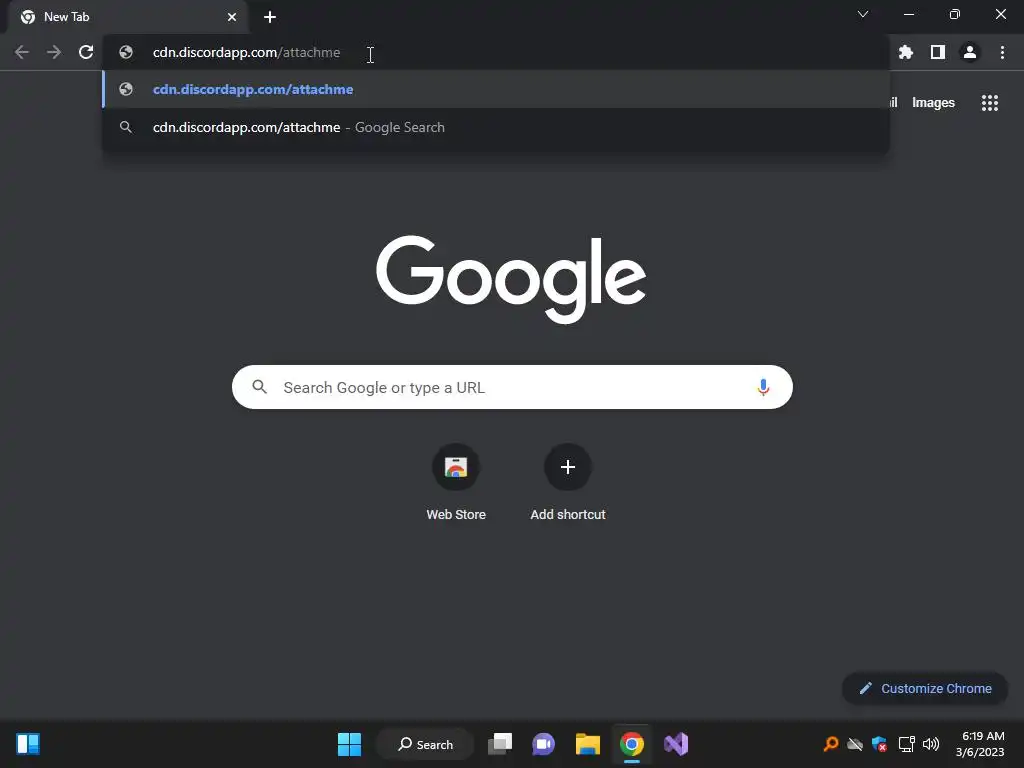Click the Chrome taskbar icon
1024x768 pixels.
click(632, 744)
